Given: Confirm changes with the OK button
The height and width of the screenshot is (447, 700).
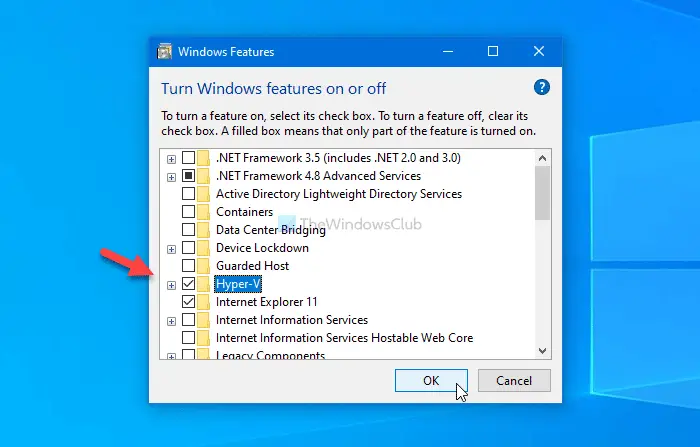Looking at the screenshot, I should click(x=431, y=380).
